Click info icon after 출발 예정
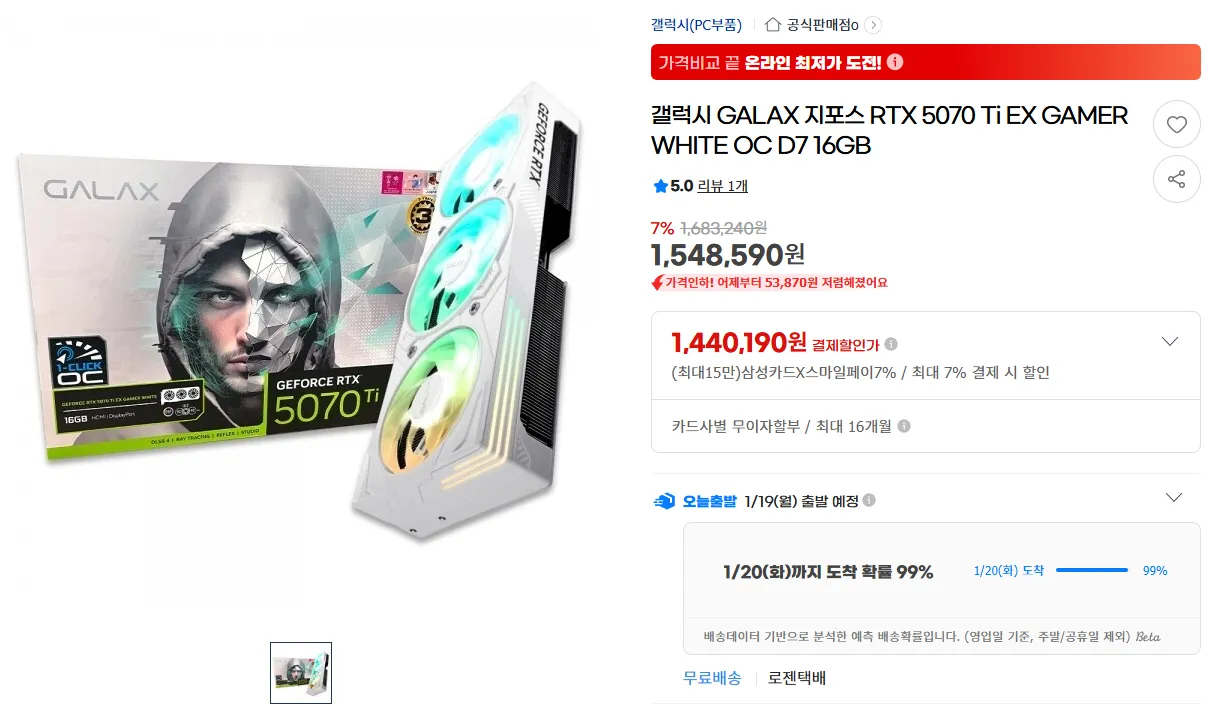Screen dimensions: 1211x704 coord(869,501)
